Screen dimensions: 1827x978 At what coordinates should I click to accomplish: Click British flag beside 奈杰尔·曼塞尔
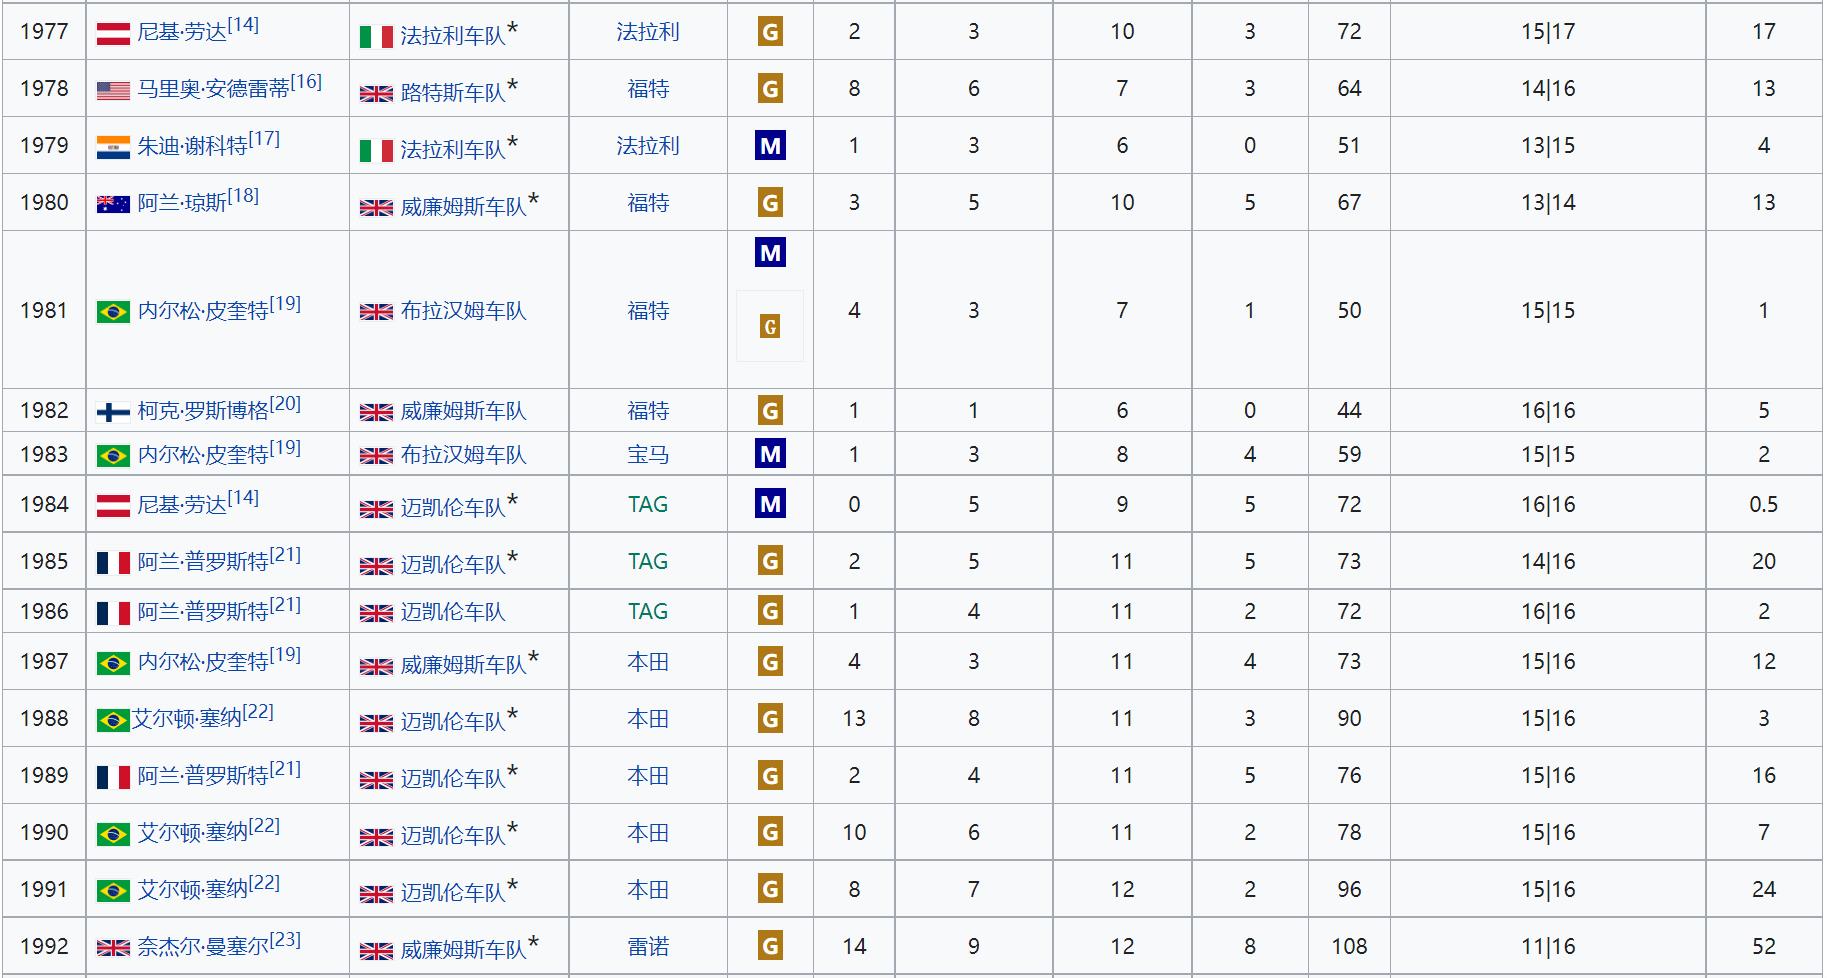click(113, 949)
